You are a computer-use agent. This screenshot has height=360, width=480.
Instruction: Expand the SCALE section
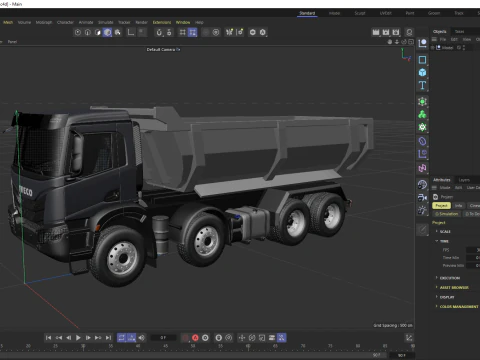pyautogui.click(x=444, y=231)
